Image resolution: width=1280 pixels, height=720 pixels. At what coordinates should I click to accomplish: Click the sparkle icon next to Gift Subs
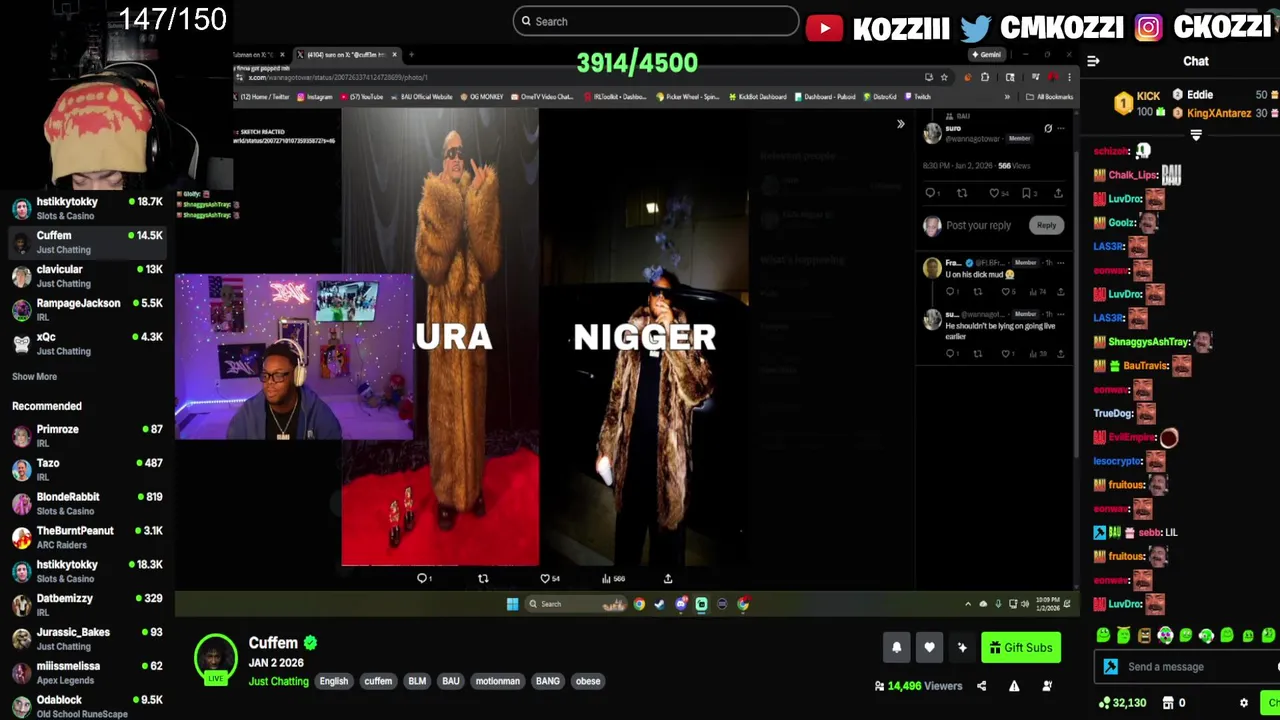click(x=962, y=648)
